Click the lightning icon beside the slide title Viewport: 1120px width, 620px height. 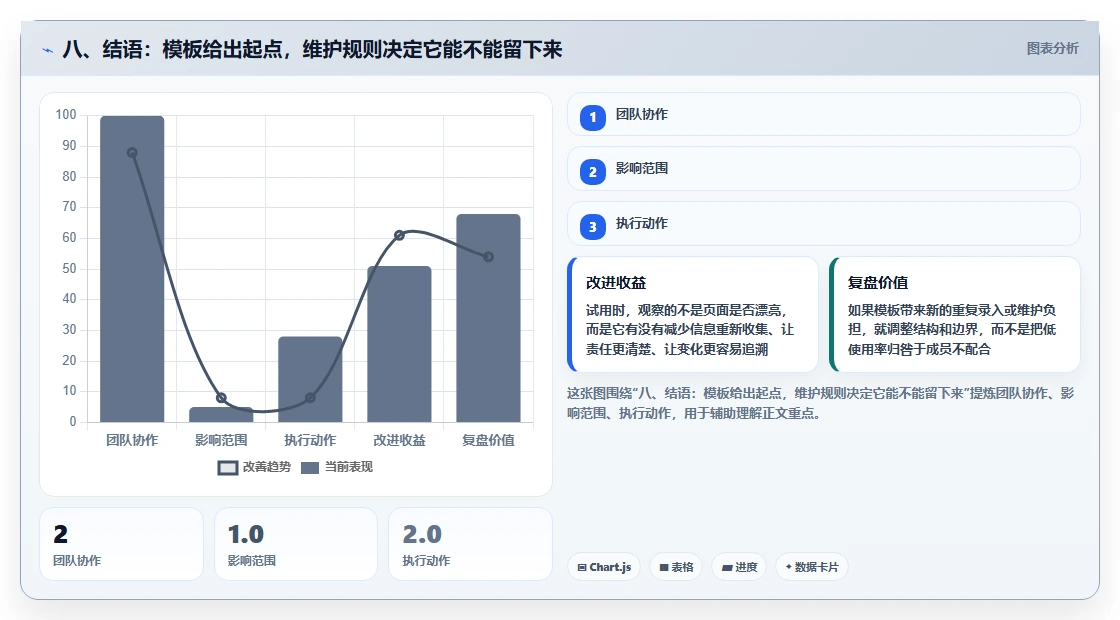pos(48,50)
